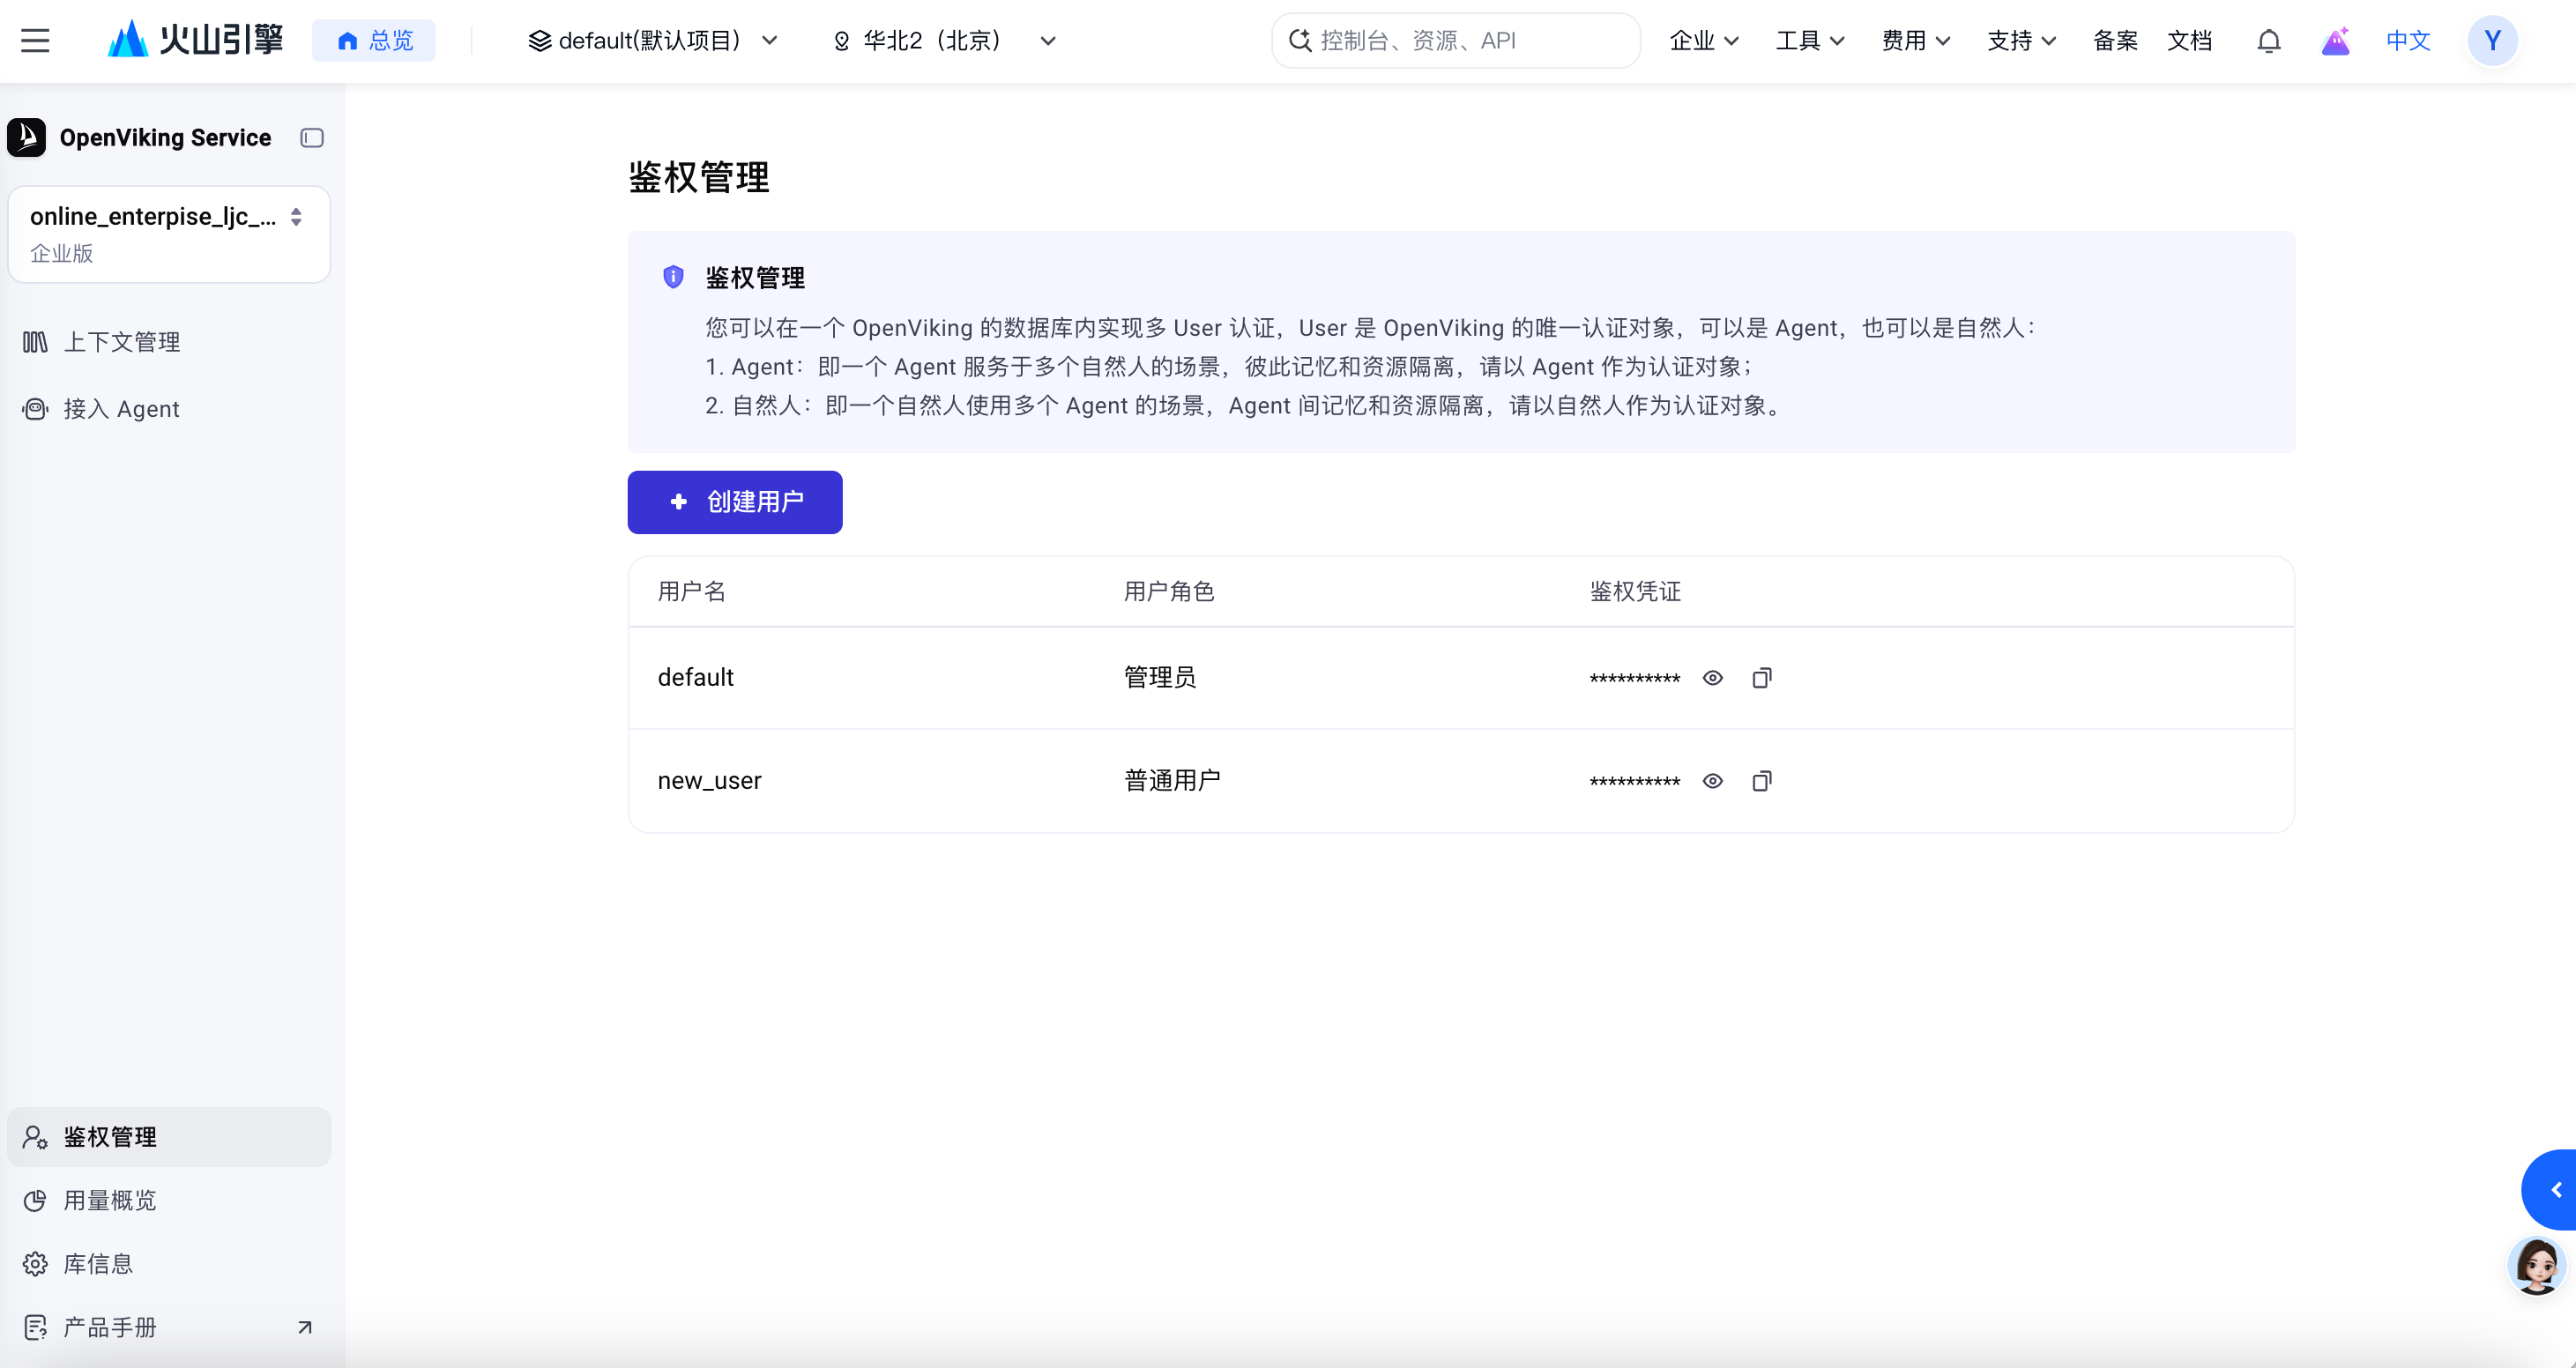Open the 文档 link
The height and width of the screenshot is (1368, 2576).
coord(2189,41)
